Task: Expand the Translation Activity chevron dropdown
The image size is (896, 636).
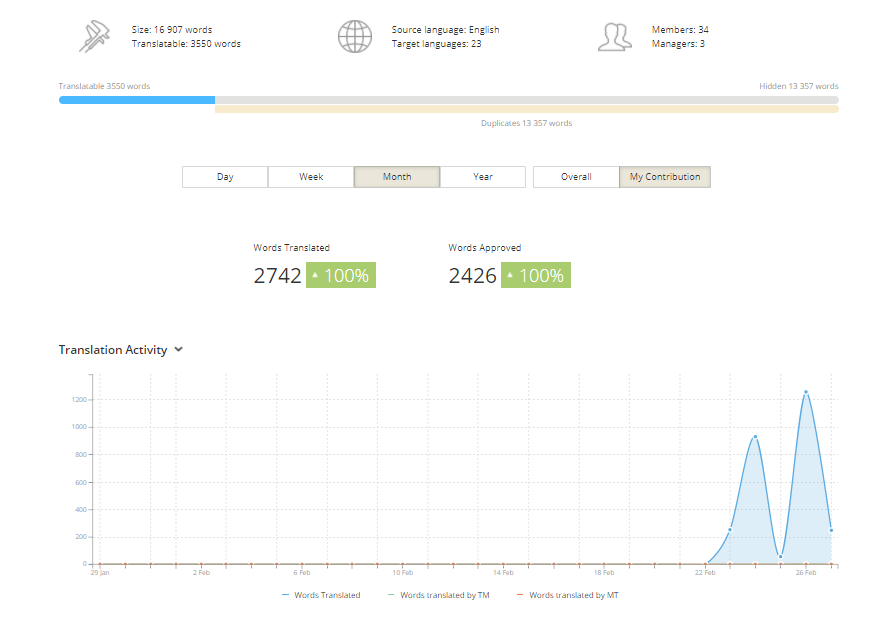Action: coord(179,349)
